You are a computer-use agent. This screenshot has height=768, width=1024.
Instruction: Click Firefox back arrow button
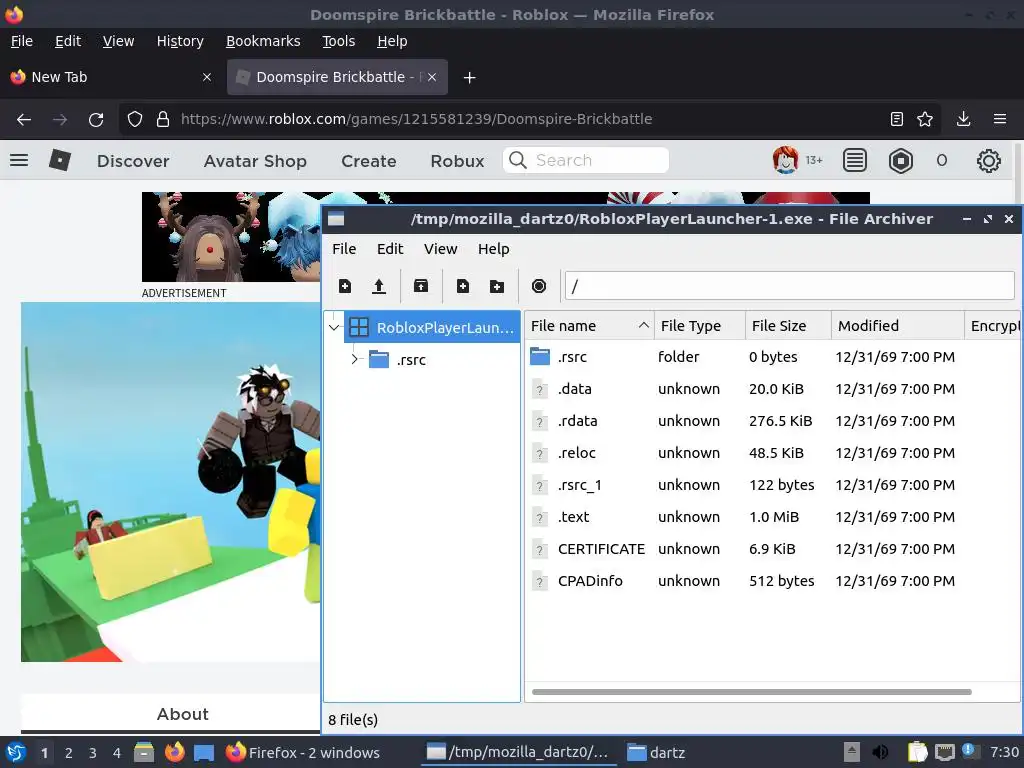coord(24,120)
